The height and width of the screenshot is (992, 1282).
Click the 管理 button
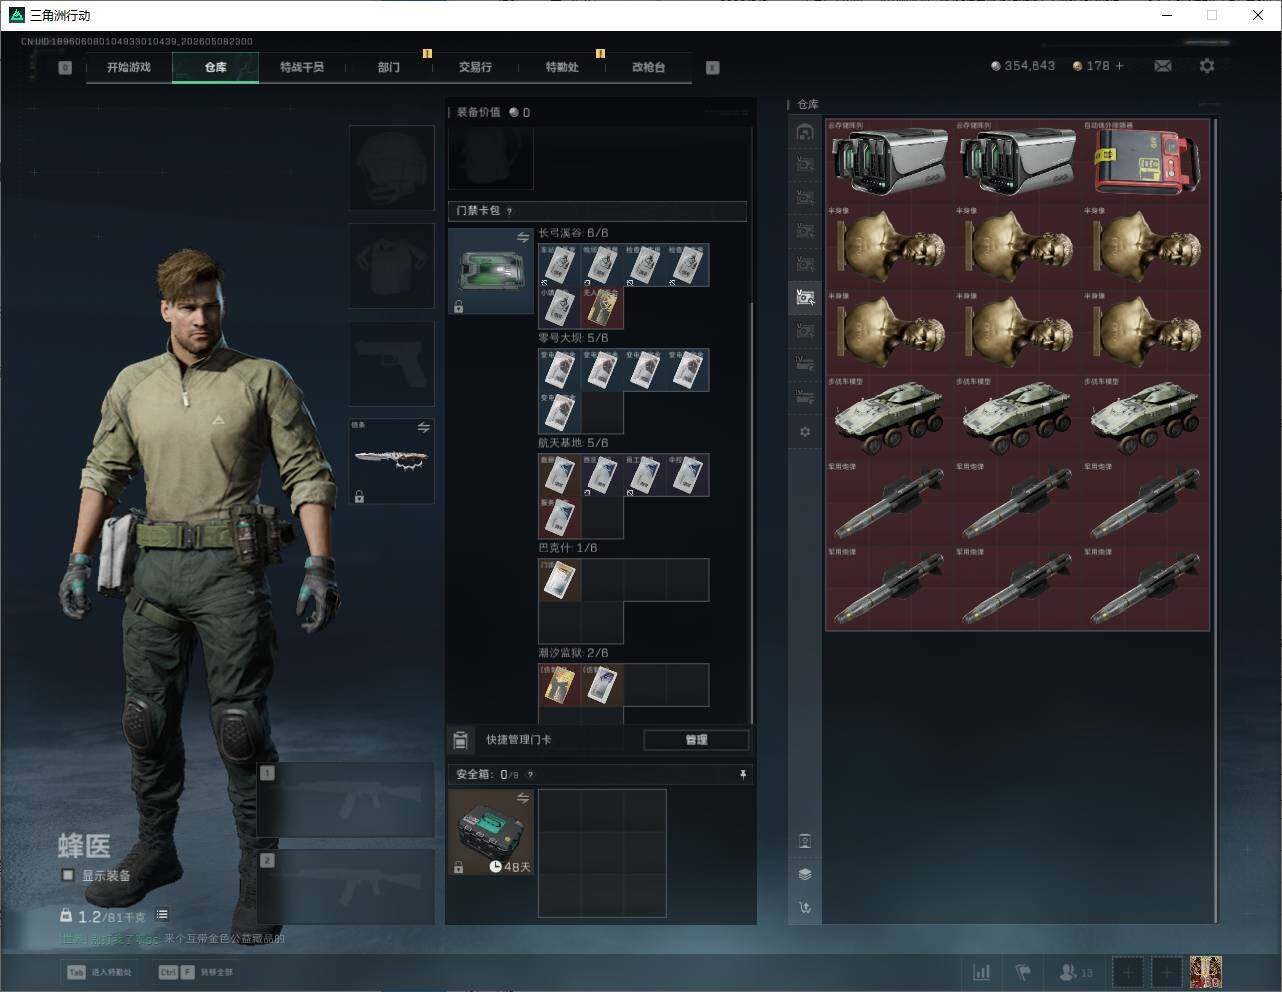696,740
